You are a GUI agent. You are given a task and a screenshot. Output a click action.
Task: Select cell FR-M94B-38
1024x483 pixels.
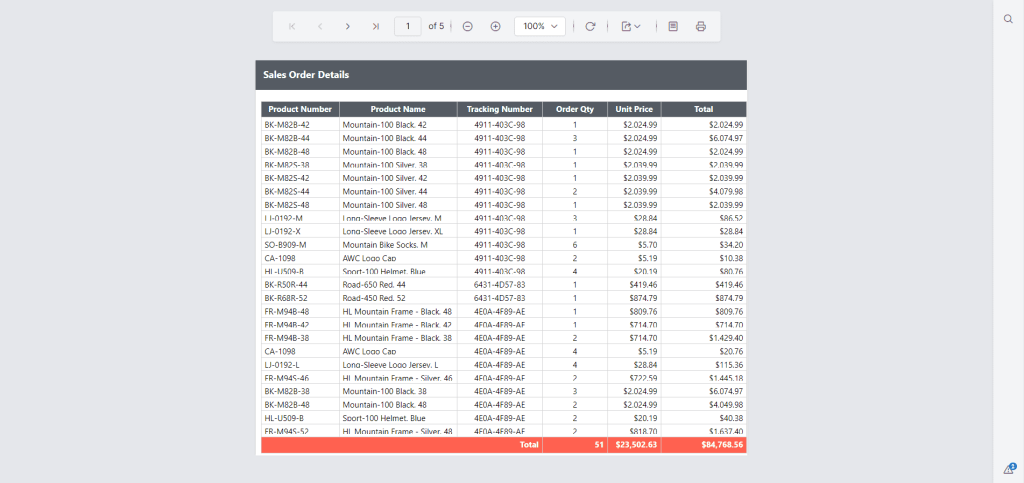point(300,338)
